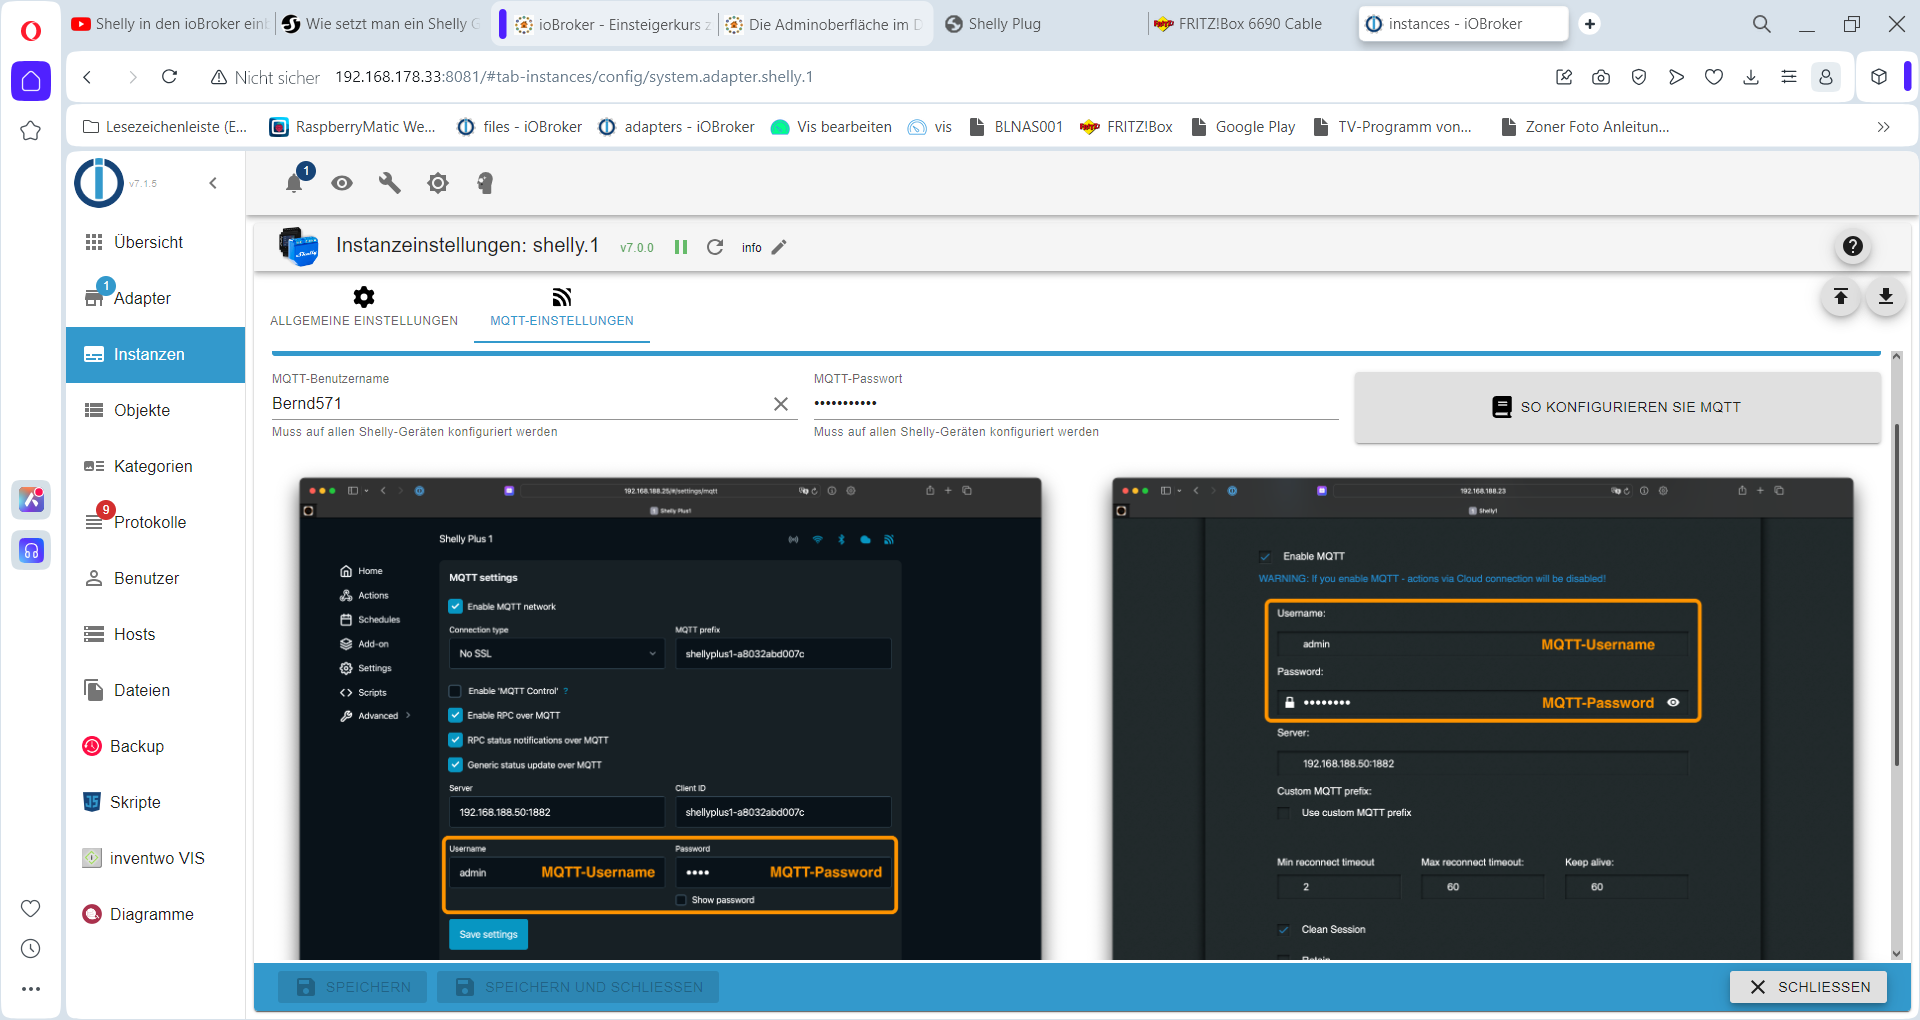Edit the info log level with pencil icon
The width and height of the screenshot is (1920, 1020).
point(779,247)
